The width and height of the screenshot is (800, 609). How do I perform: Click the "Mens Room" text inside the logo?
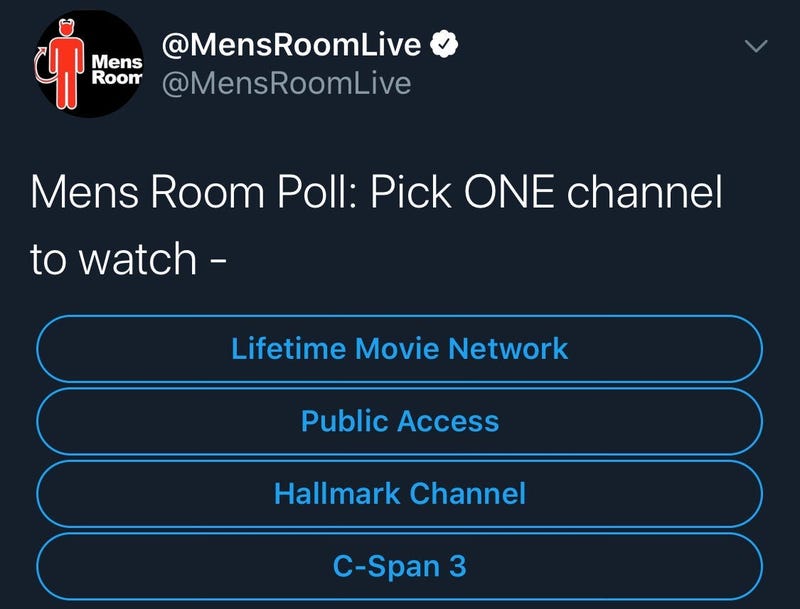(117, 69)
